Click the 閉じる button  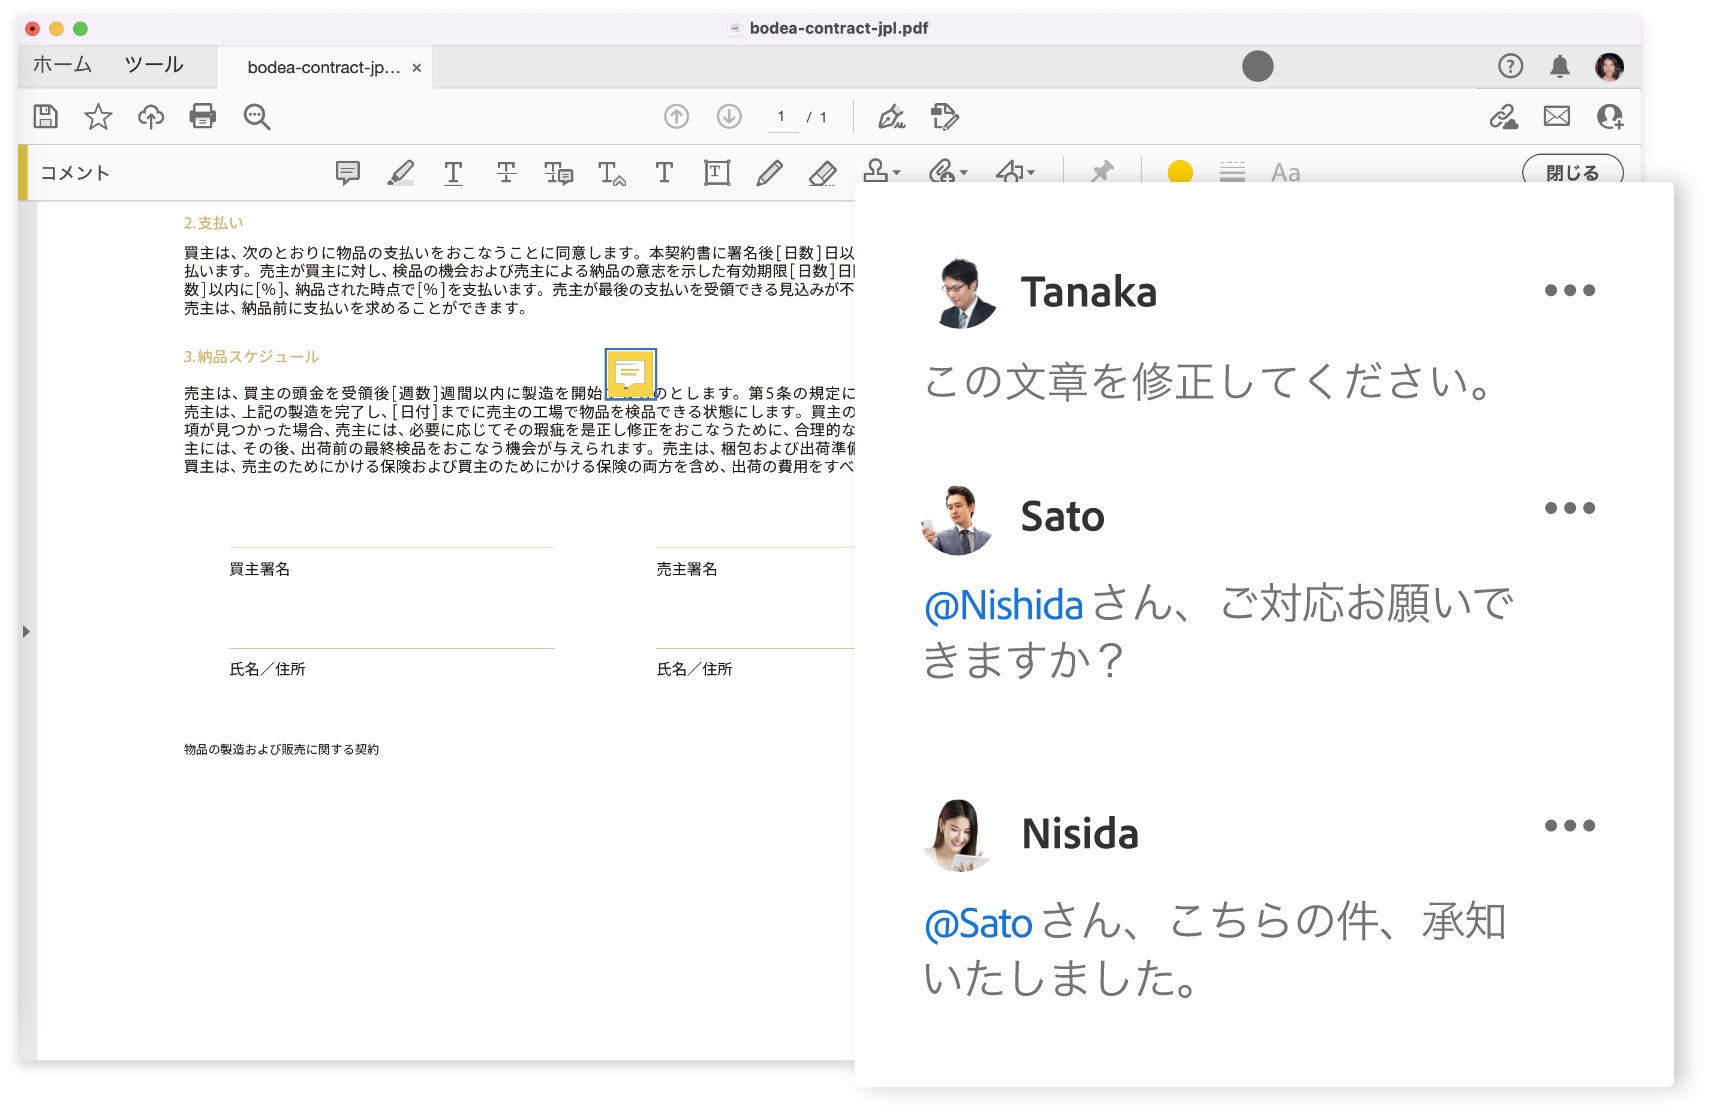click(x=1572, y=172)
